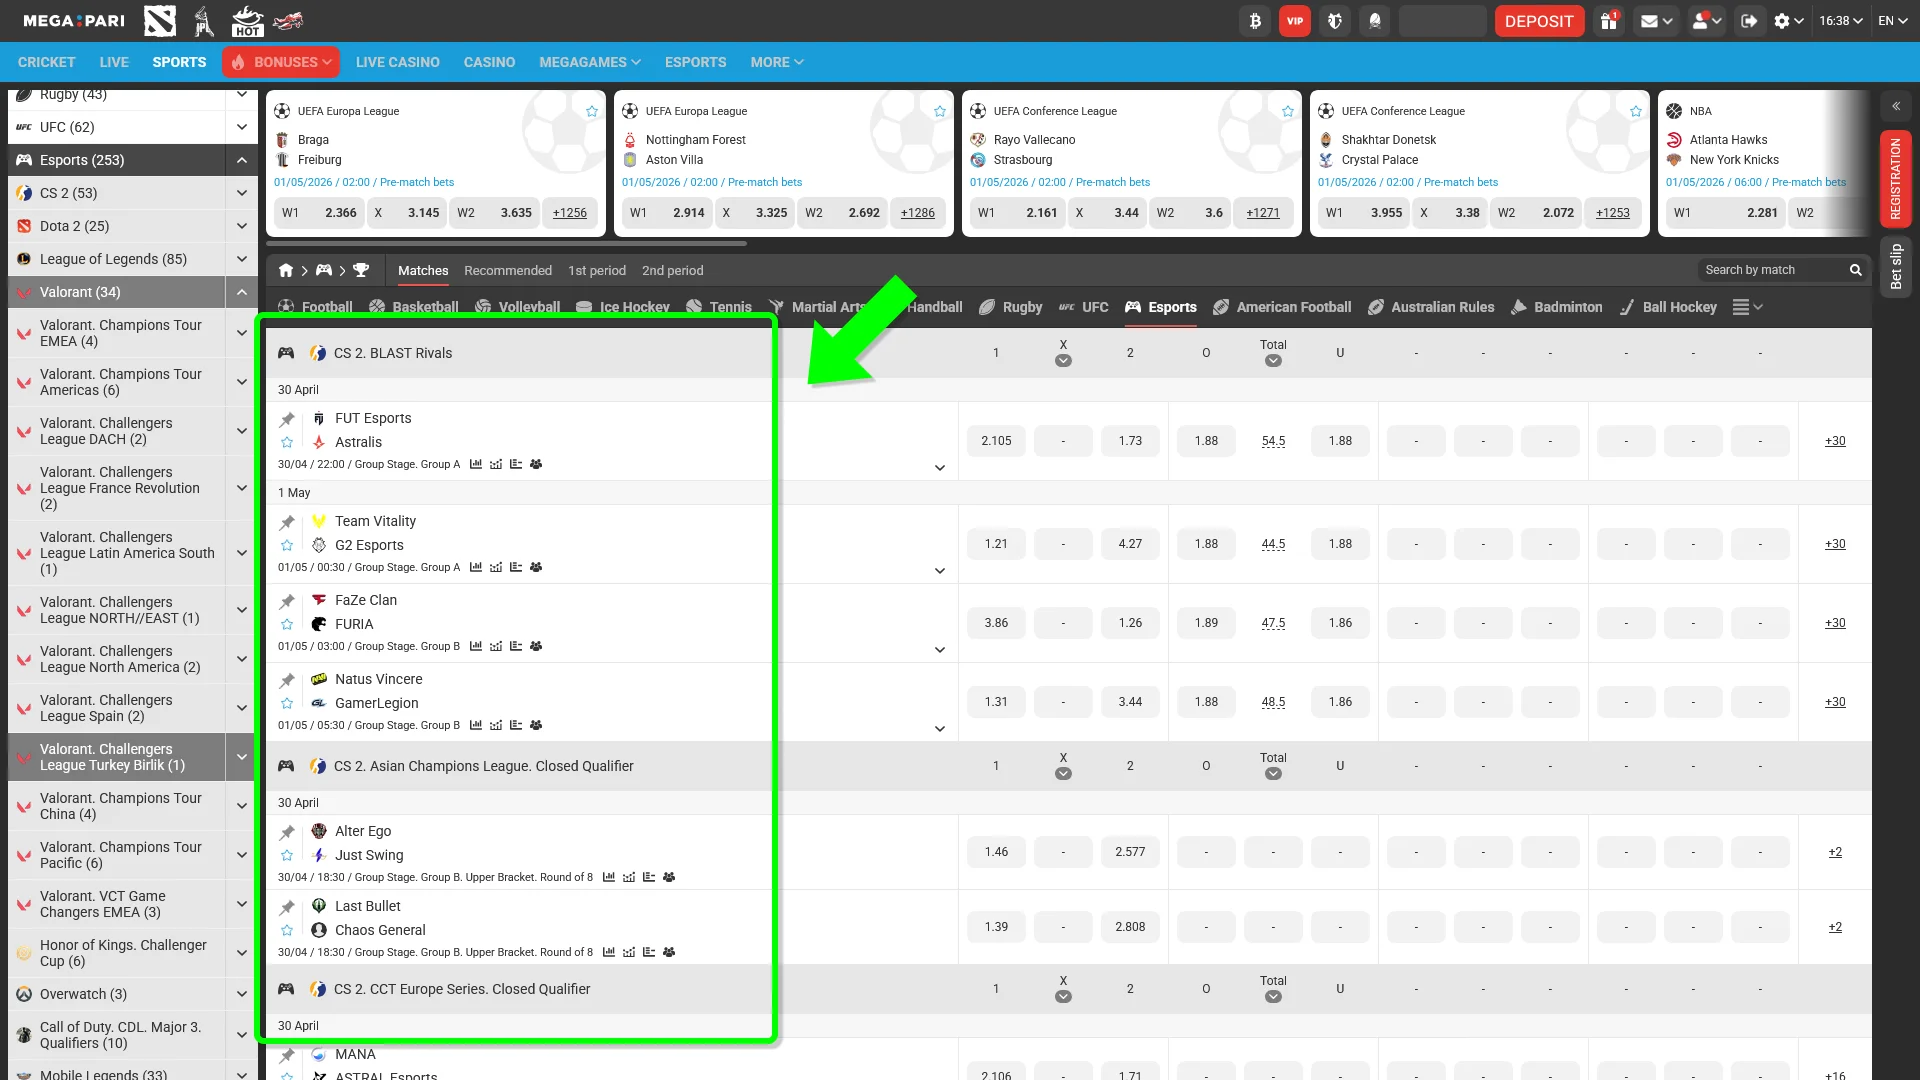This screenshot has width=1920, height=1080.
Task: Star the FaZe Clan vs FURIA match
Action: 287,624
